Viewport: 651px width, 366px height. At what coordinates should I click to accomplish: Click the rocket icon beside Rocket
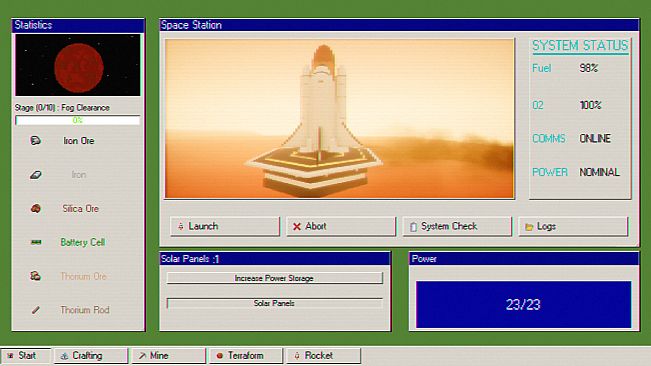(297, 356)
